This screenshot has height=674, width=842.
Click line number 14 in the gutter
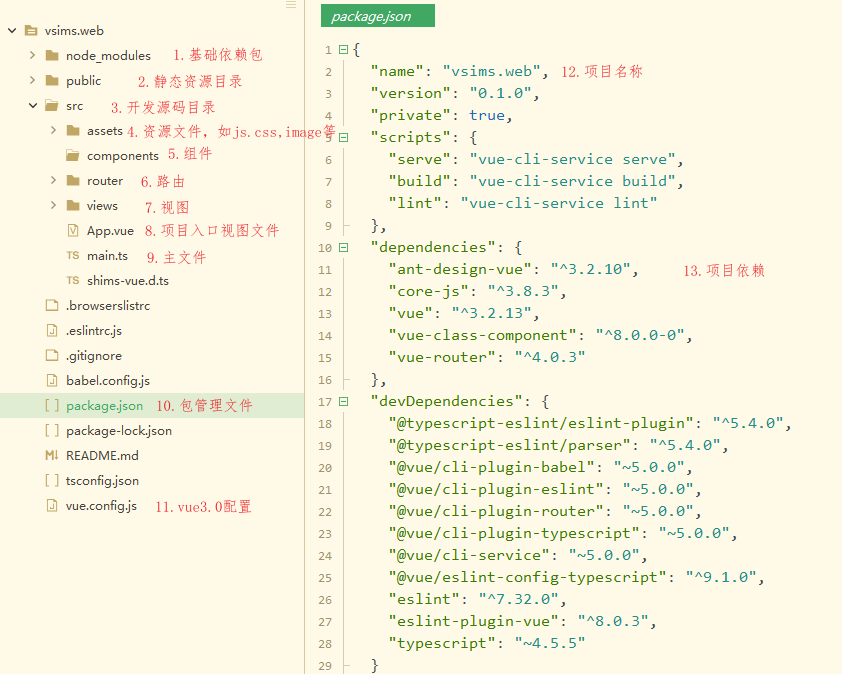tap(325, 336)
